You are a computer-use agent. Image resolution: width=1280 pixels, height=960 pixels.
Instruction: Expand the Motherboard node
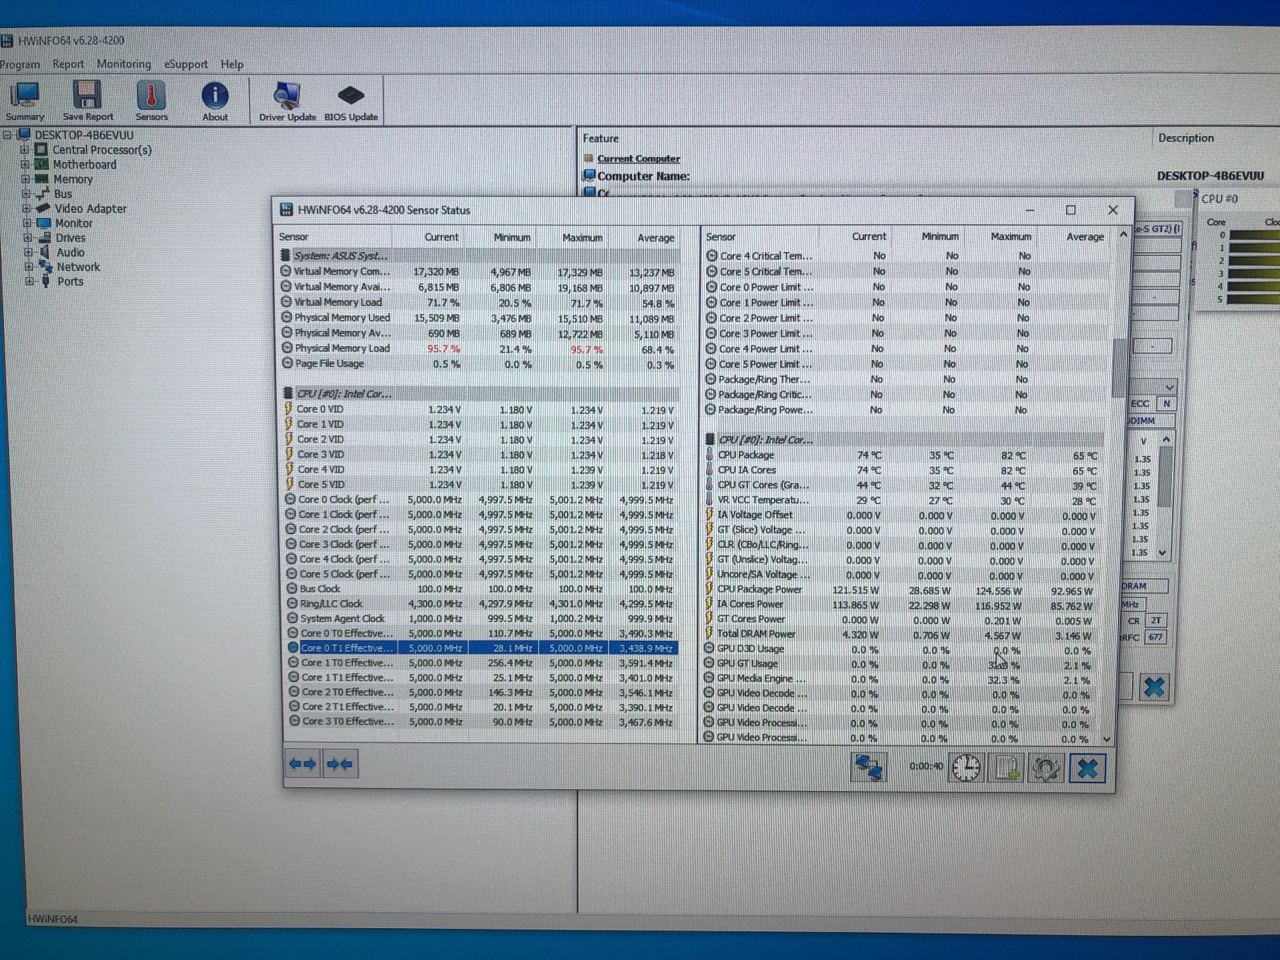click(x=24, y=164)
